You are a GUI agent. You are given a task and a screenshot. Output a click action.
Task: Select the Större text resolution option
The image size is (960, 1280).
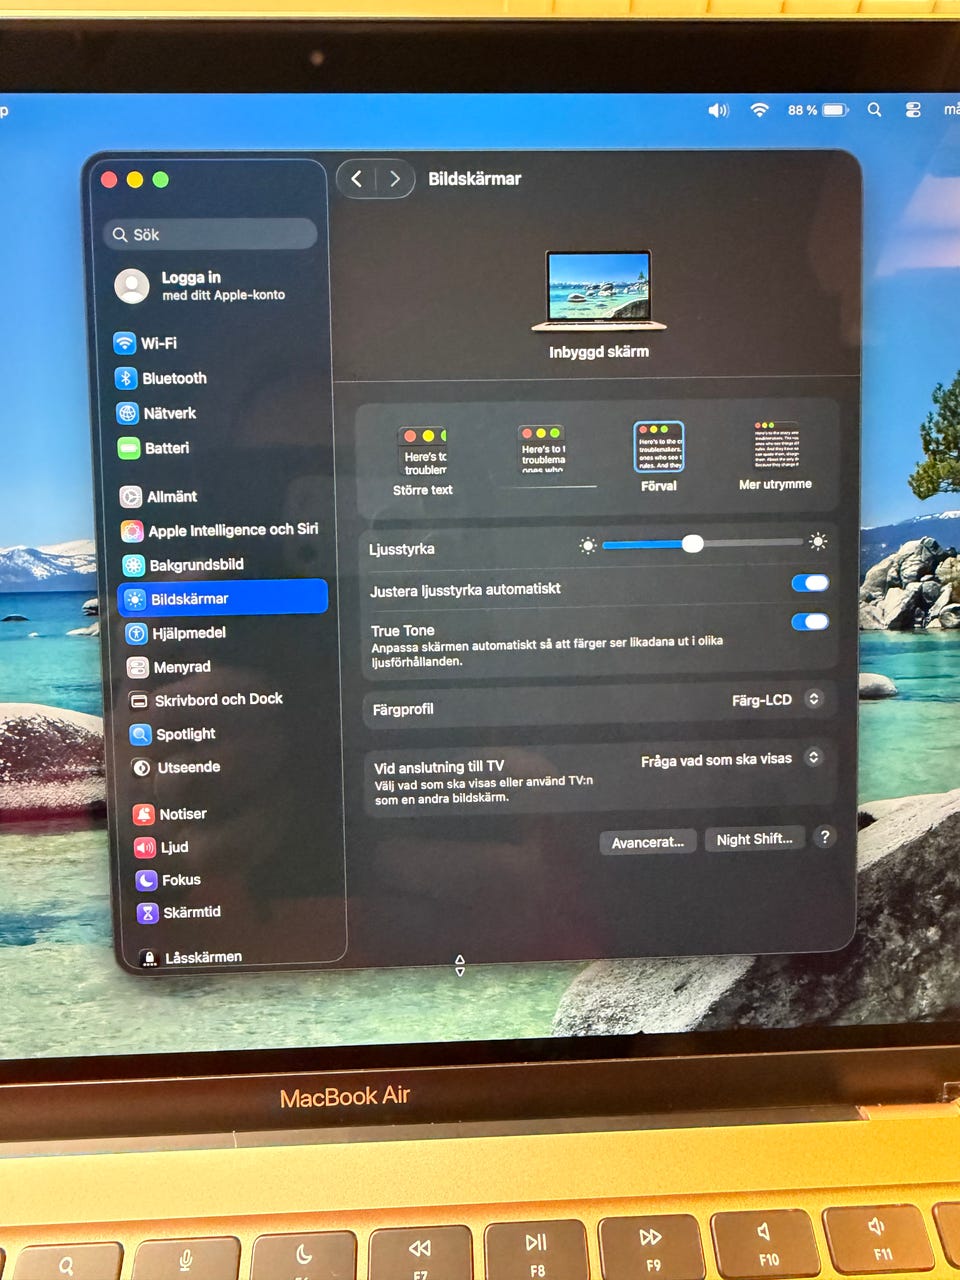423,461
